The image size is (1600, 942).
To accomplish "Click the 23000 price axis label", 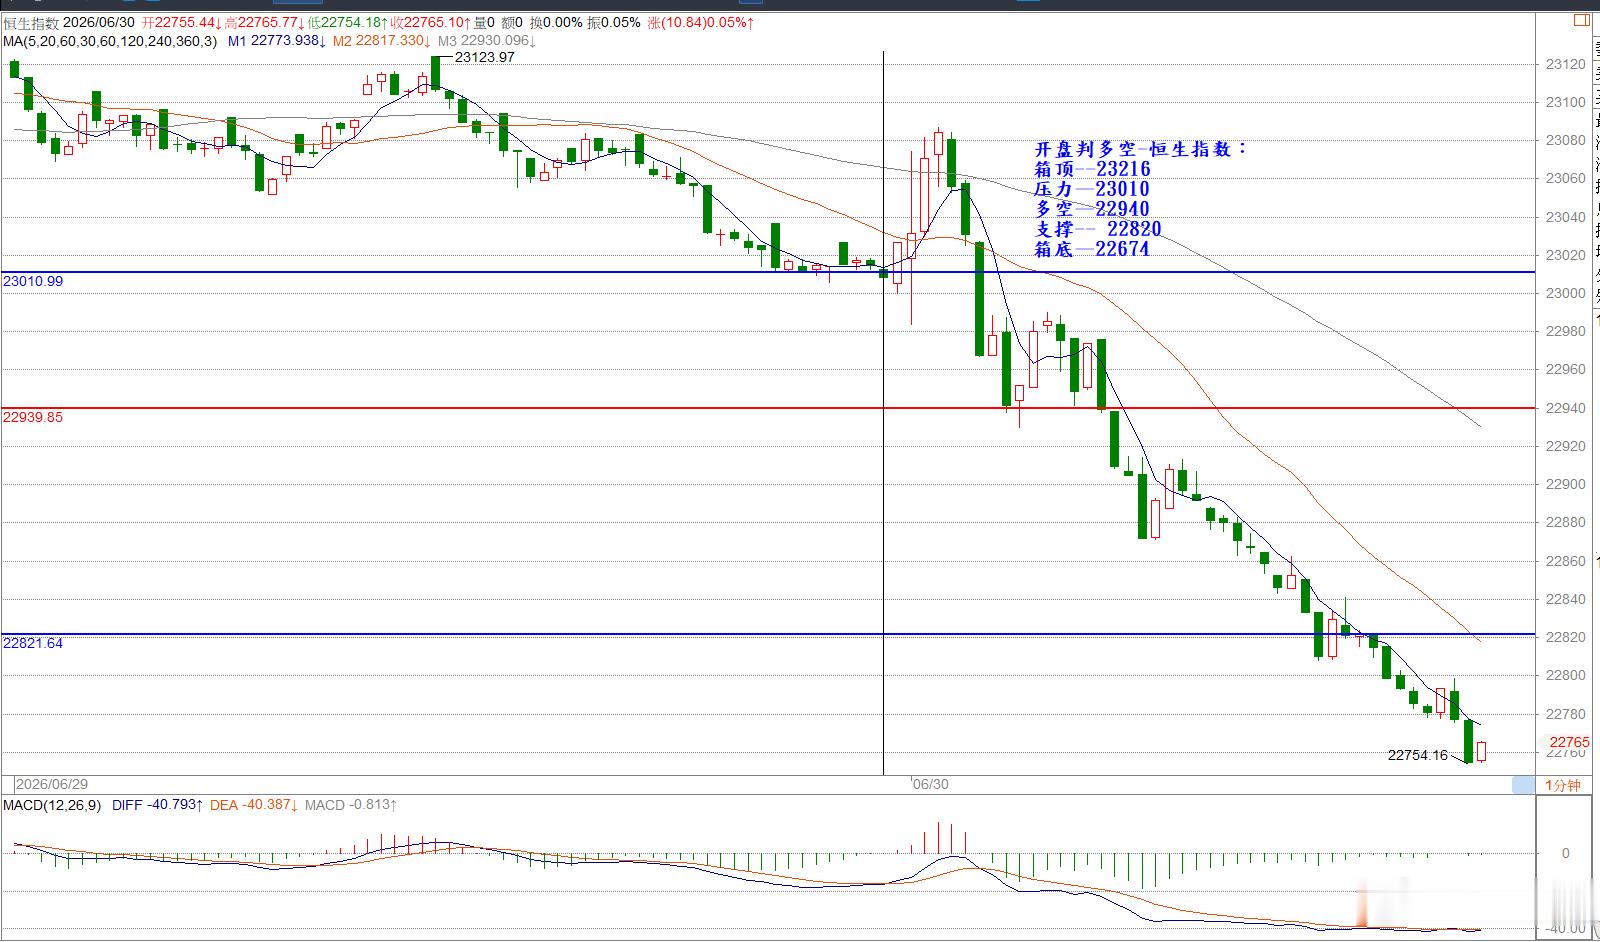I will tap(1565, 294).
